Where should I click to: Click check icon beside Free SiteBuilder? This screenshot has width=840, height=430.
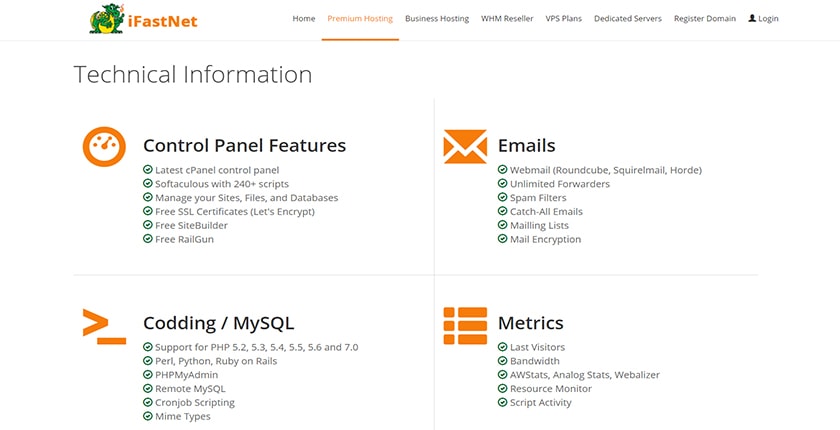coord(148,225)
